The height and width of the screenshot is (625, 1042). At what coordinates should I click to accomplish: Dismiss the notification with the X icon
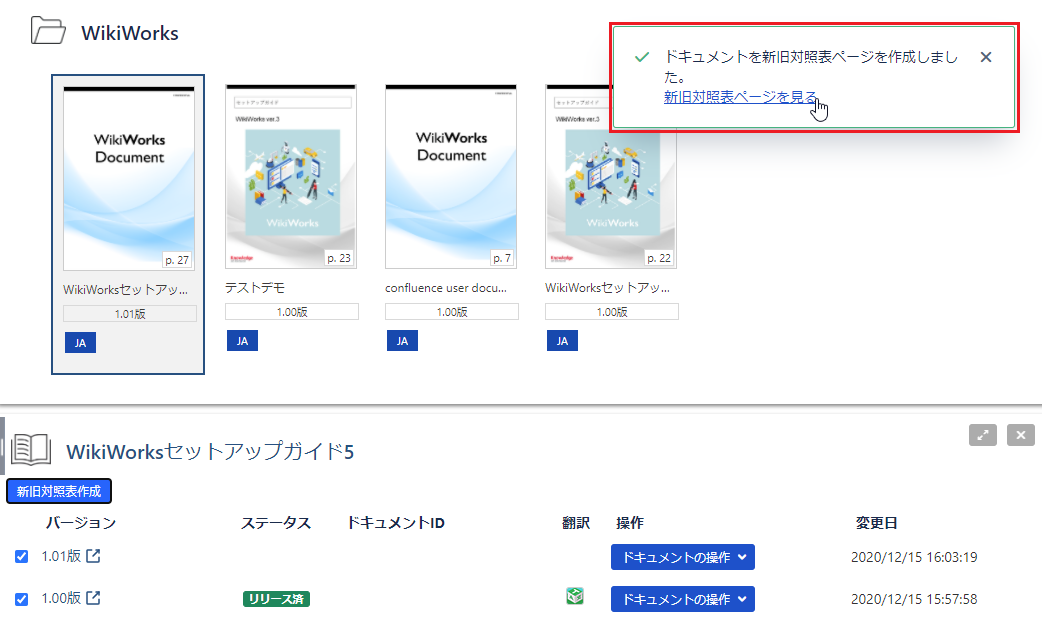[986, 57]
